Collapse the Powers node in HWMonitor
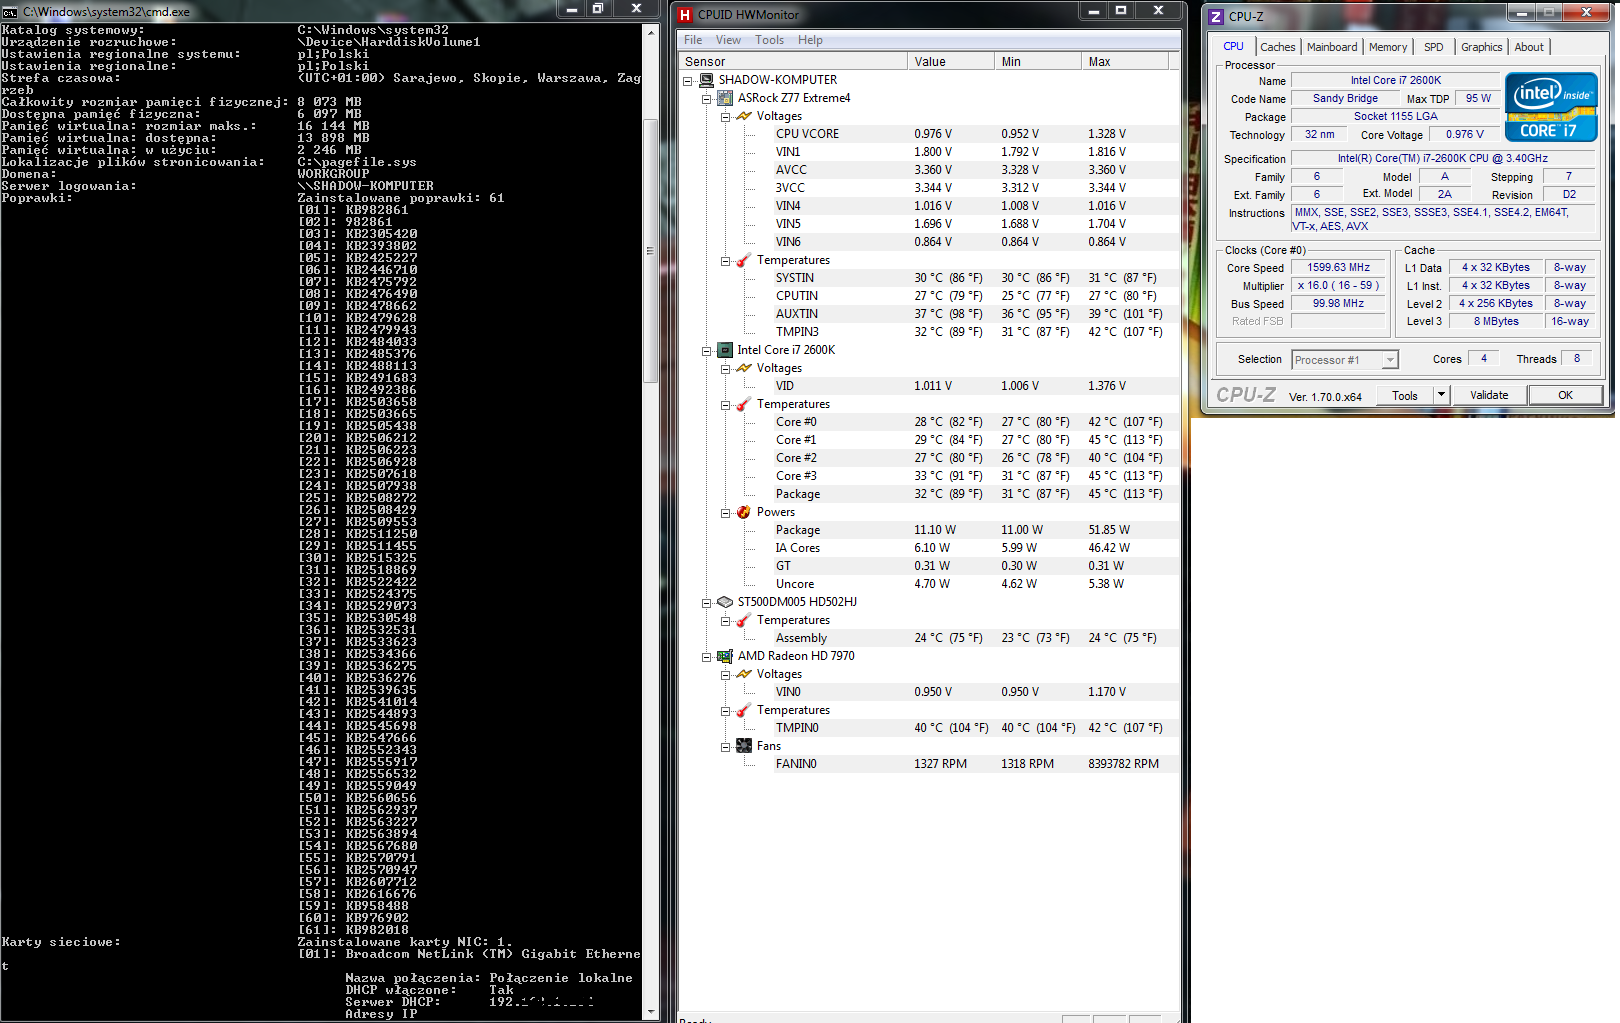Screen dimensions: 1620x1023 725,513
